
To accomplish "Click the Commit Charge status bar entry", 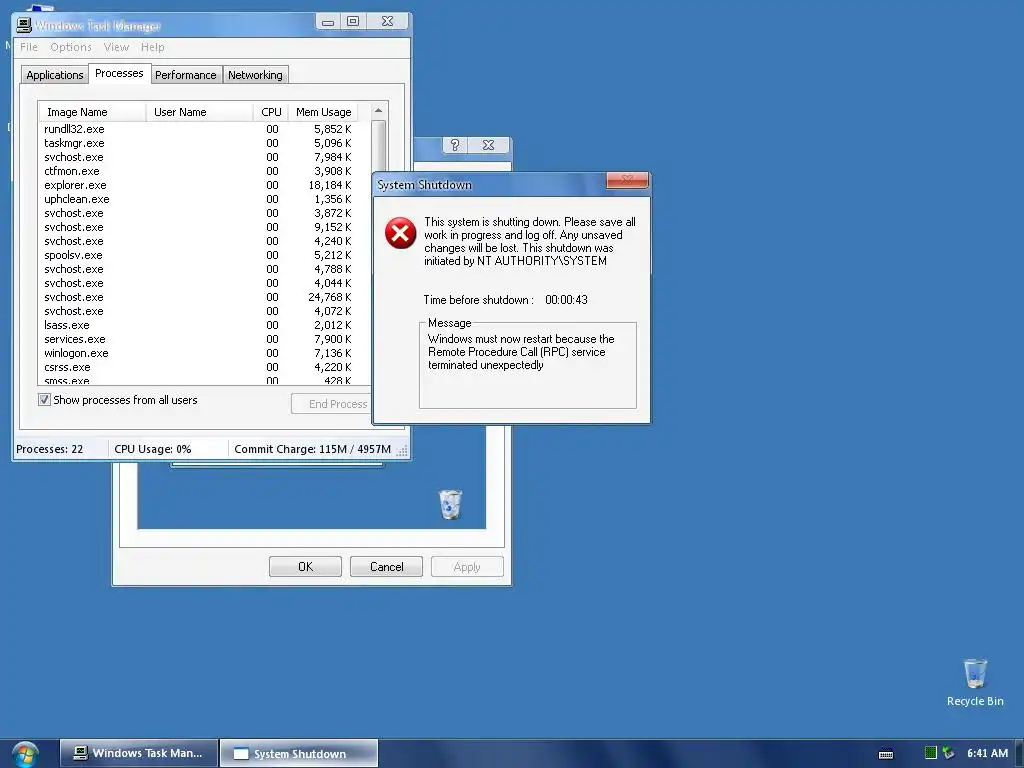I will point(312,449).
